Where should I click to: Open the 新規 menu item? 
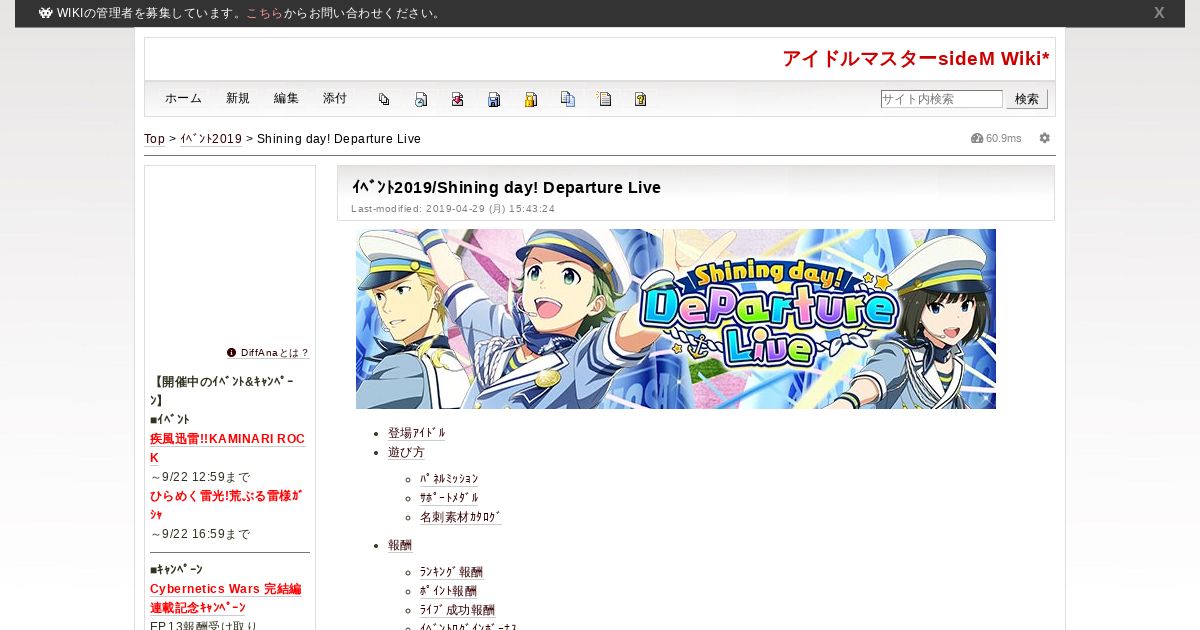pyautogui.click(x=238, y=98)
